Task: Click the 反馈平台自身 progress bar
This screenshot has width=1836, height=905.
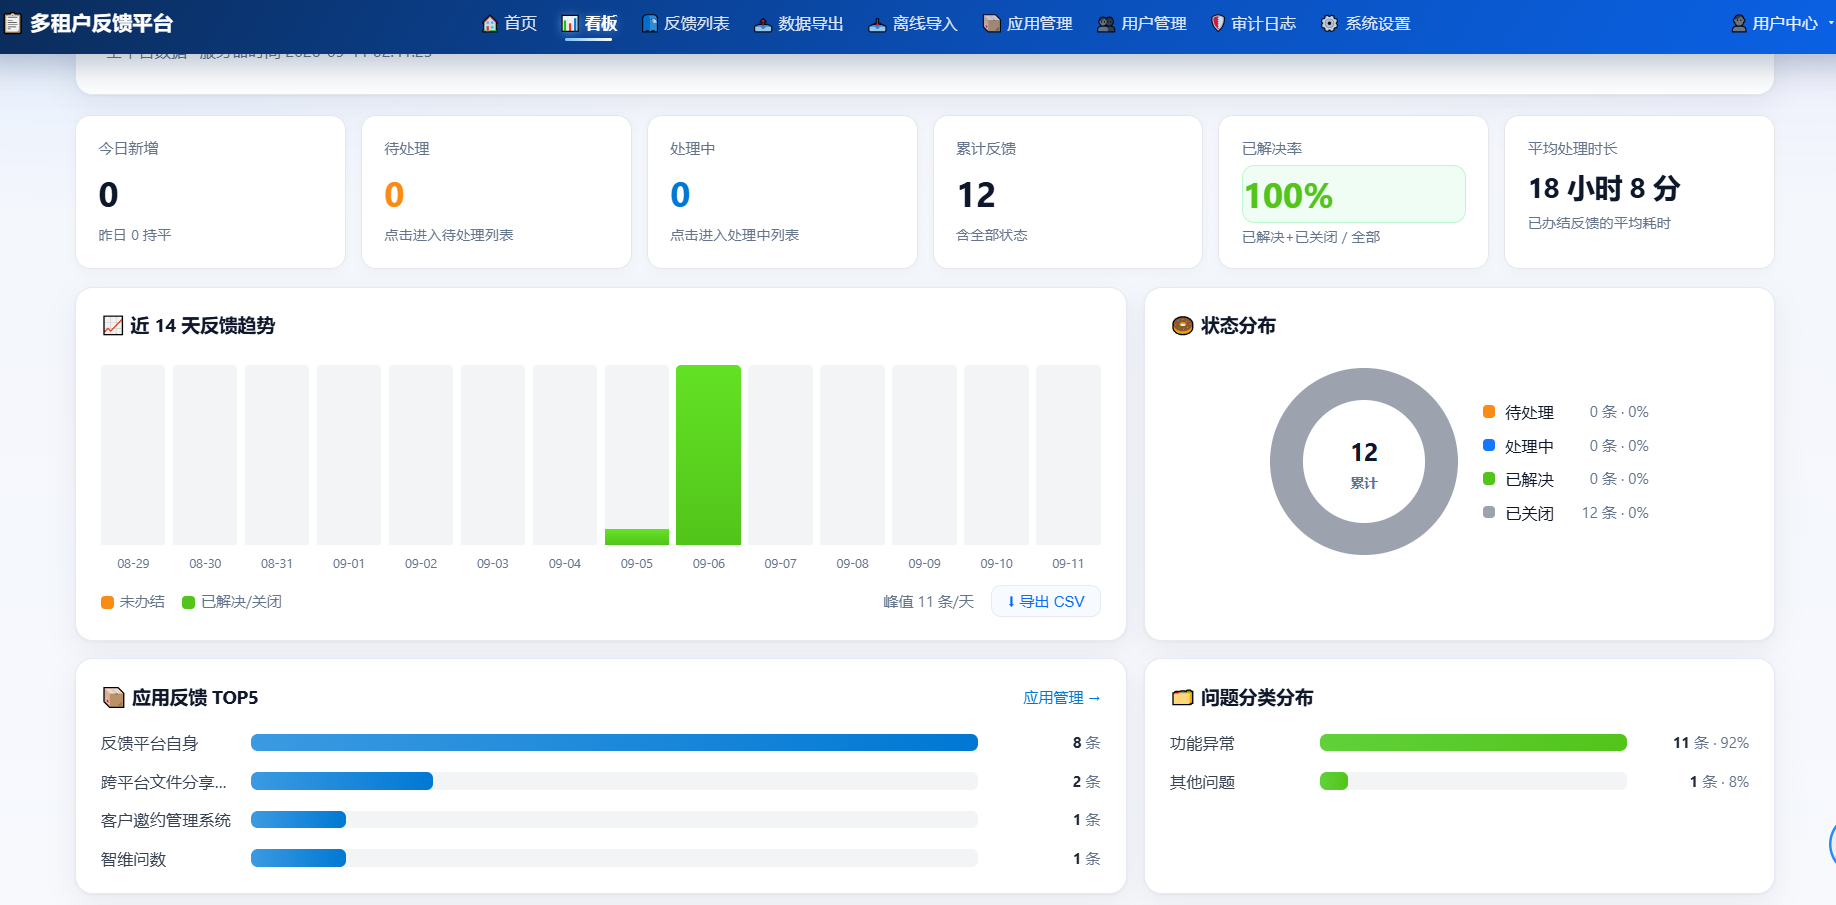Action: coord(614,742)
